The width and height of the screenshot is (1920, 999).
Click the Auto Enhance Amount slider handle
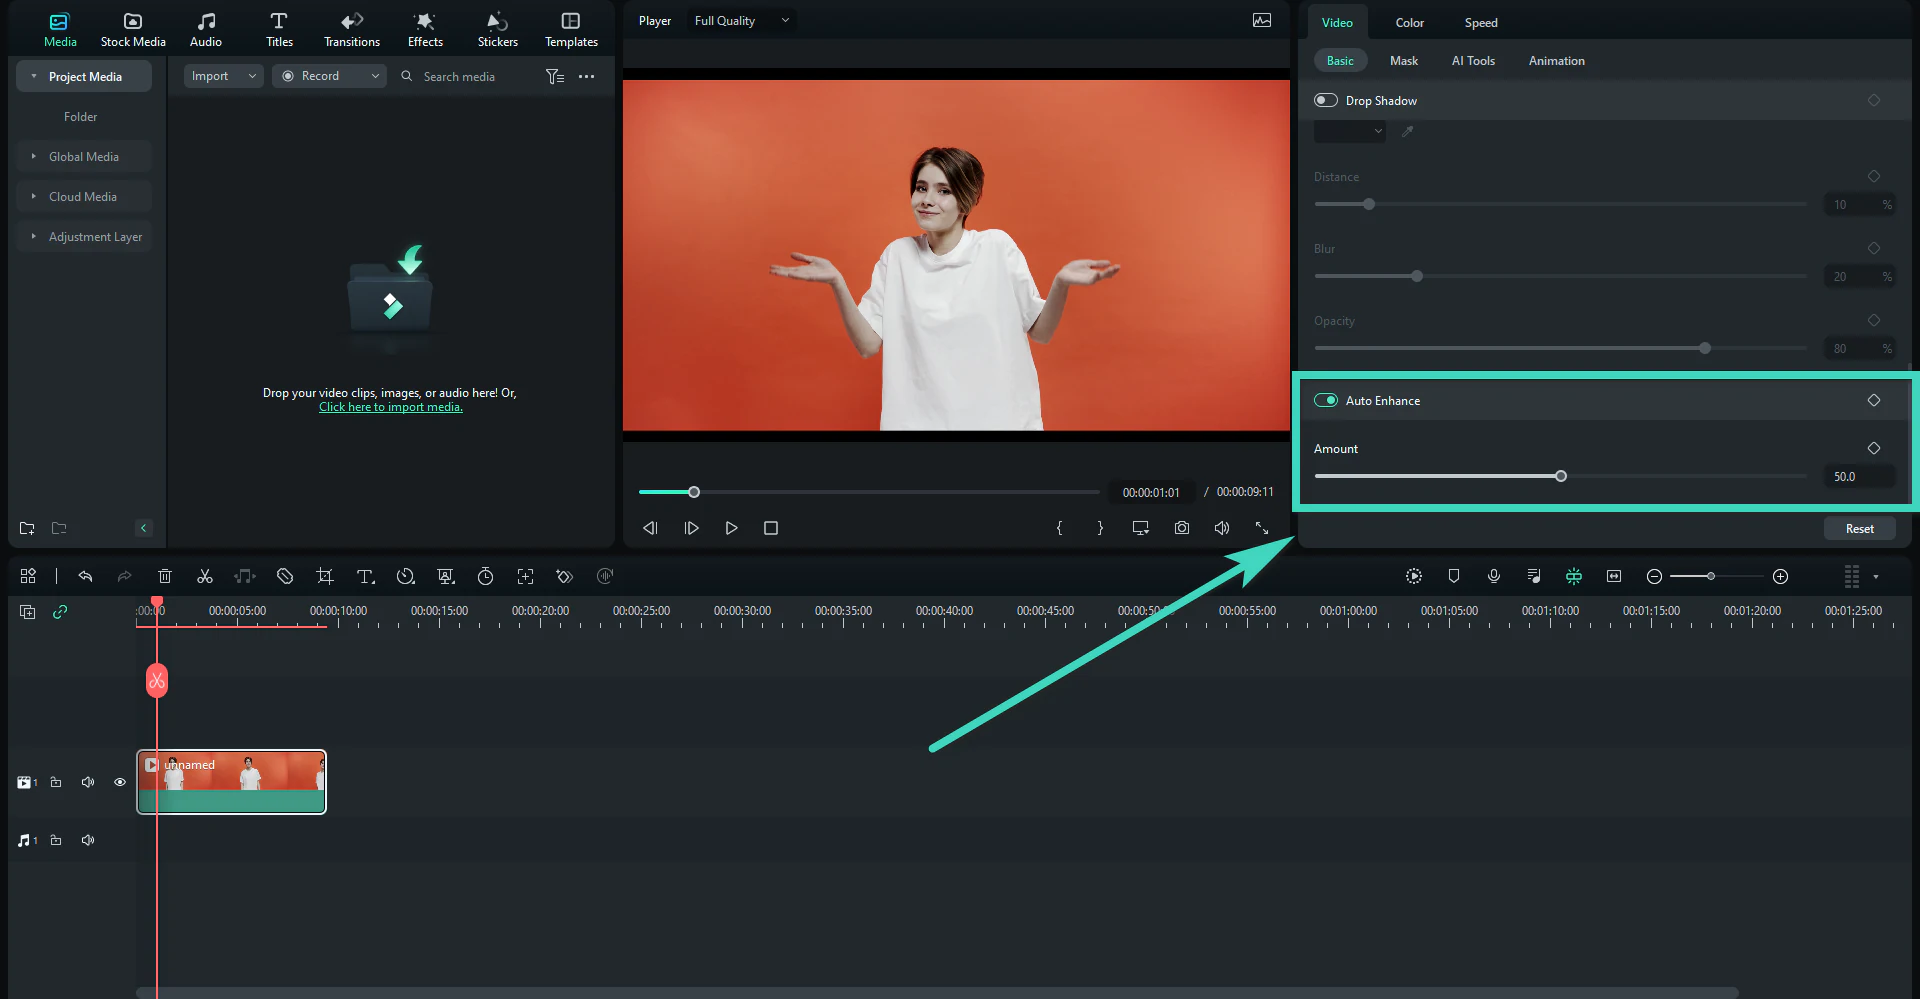click(x=1561, y=476)
